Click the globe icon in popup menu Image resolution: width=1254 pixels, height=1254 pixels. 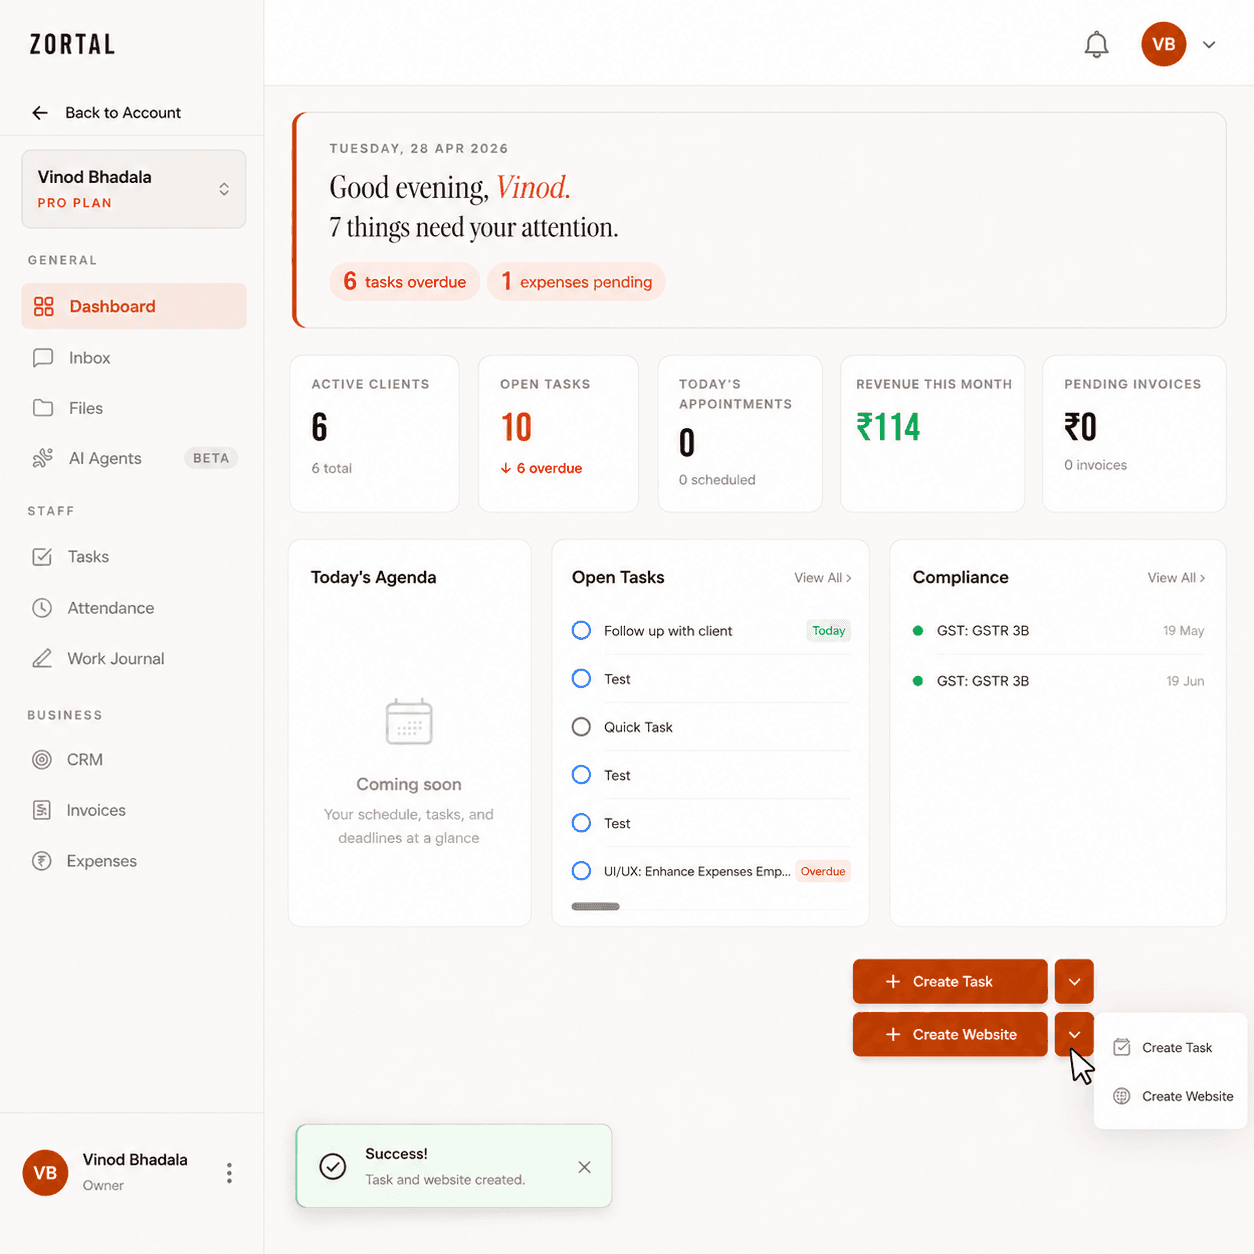coord(1122,1096)
